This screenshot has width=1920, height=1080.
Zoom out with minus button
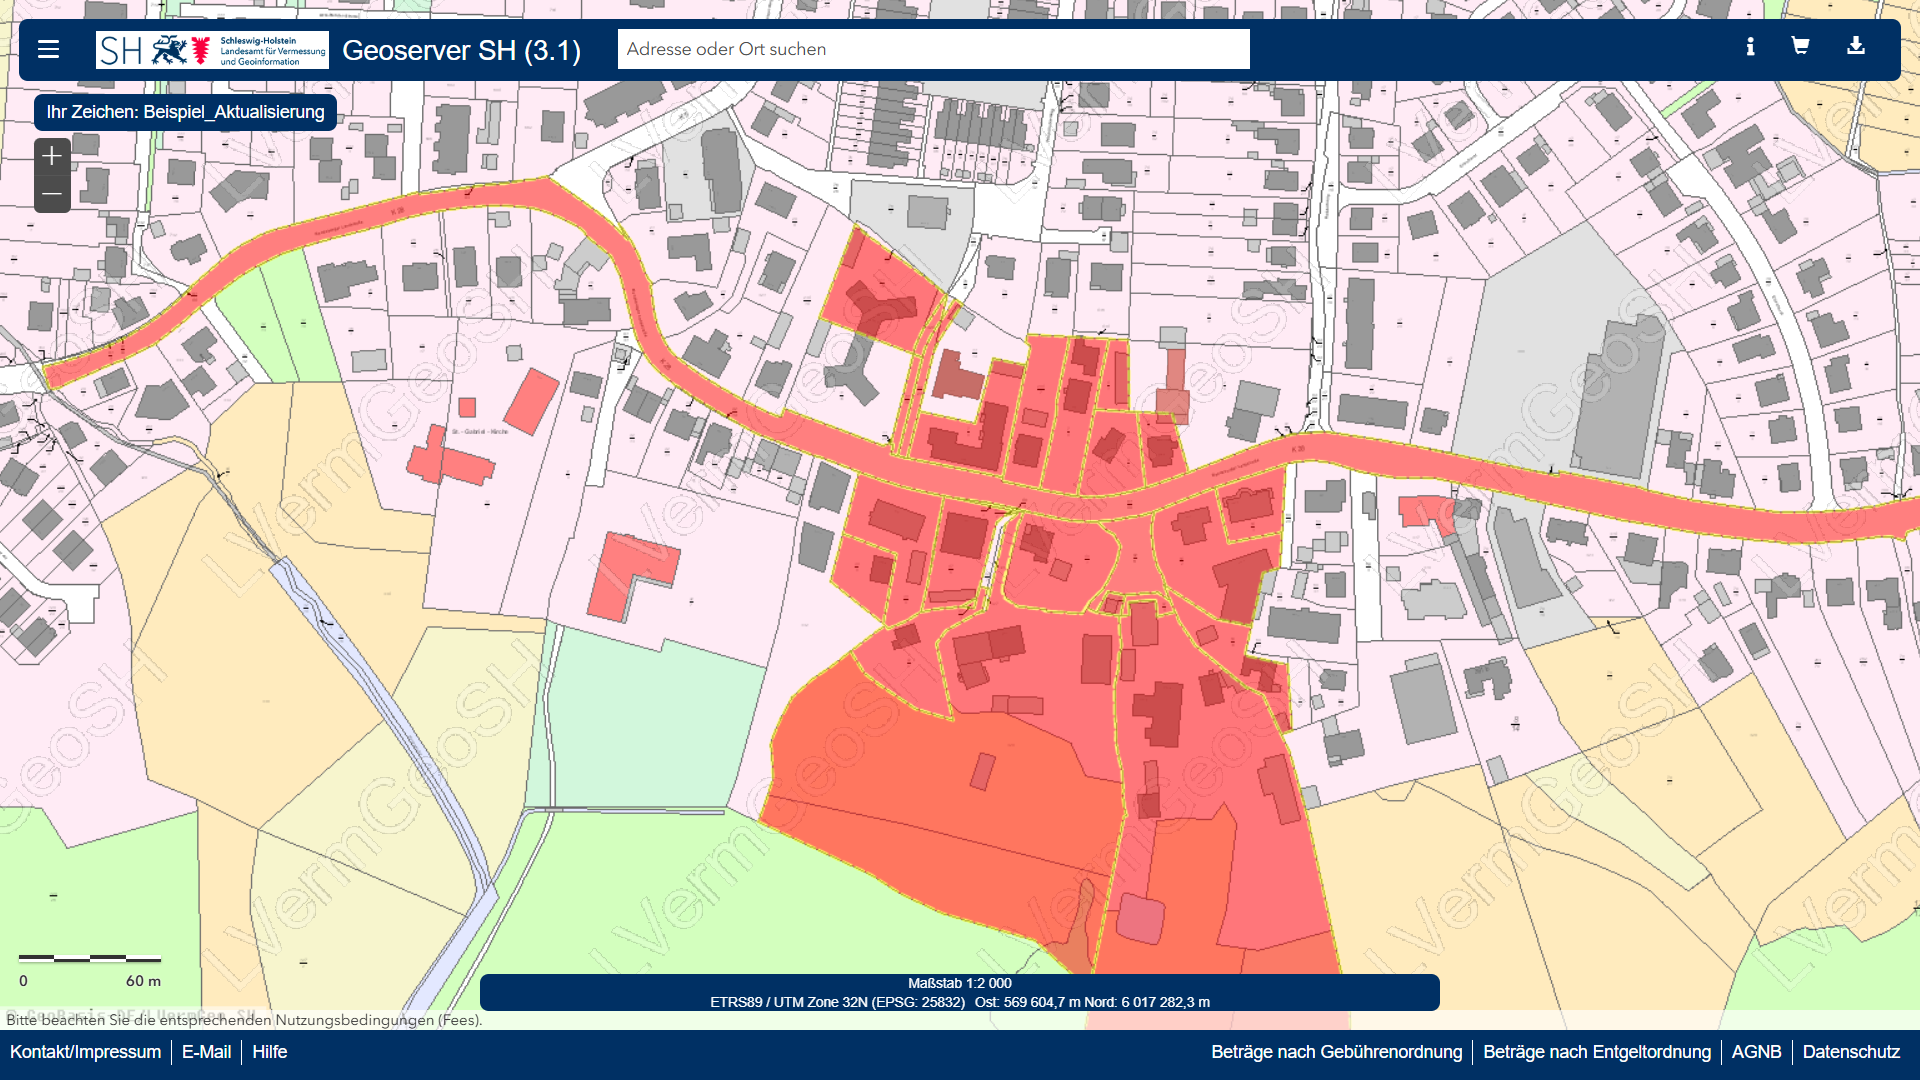[x=52, y=194]
